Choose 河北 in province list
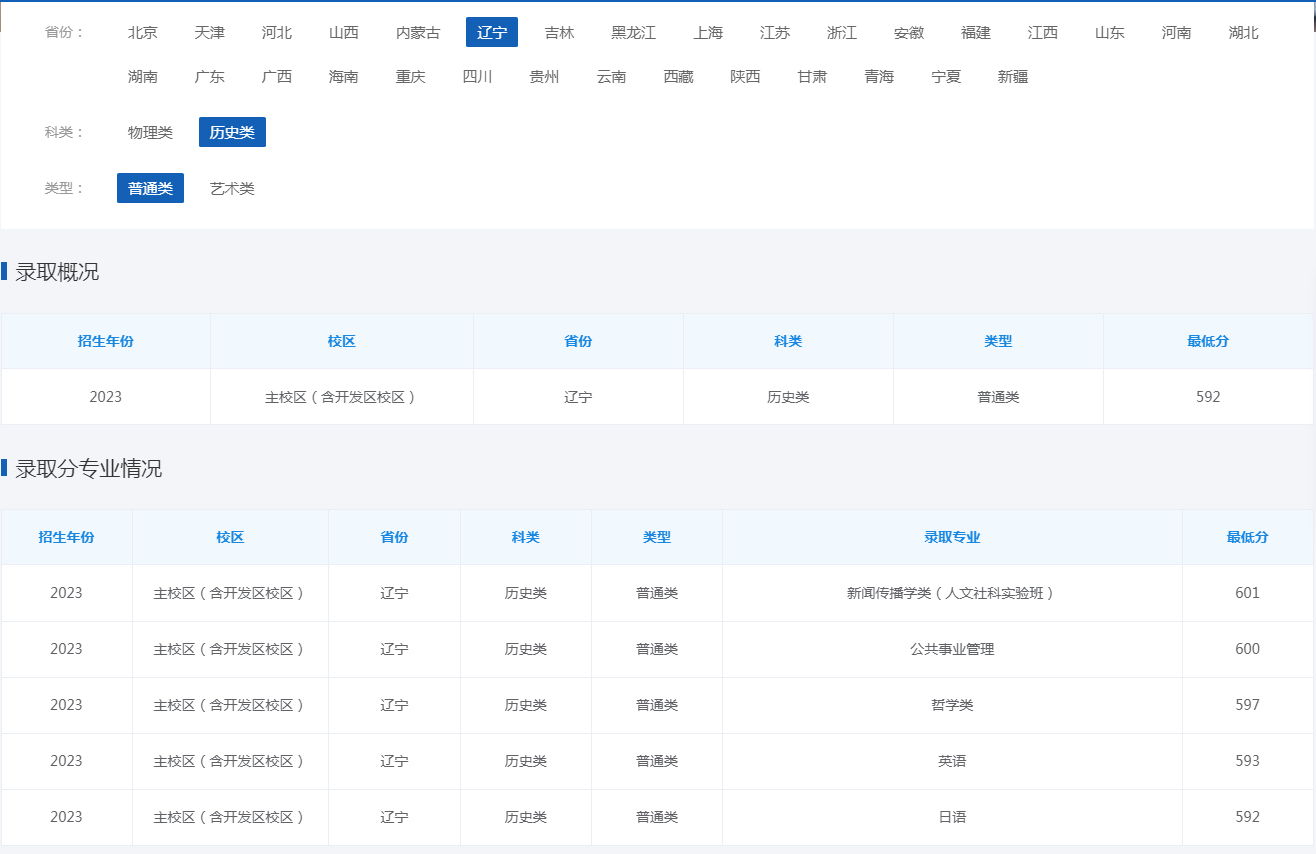This screenshot has height=854, width=1316. click(277, 33)
